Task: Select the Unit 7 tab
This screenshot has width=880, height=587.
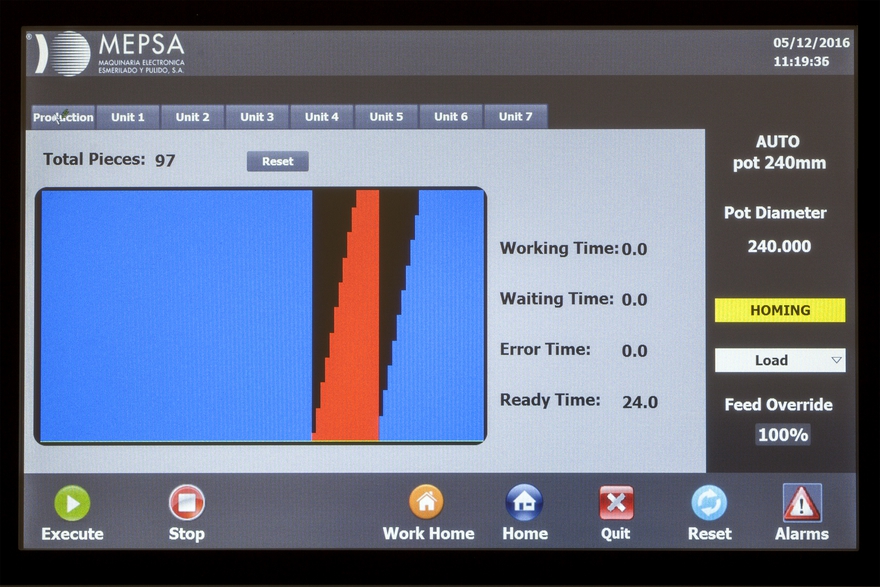Action: (x=515, y=117)
